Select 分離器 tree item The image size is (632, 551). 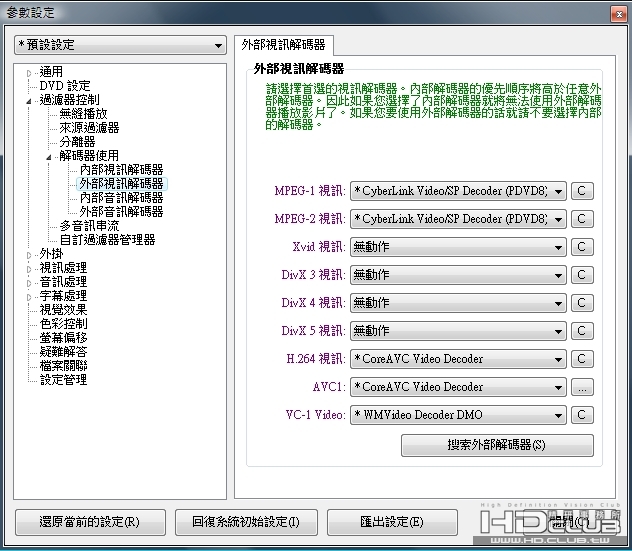tap(77, 142)
